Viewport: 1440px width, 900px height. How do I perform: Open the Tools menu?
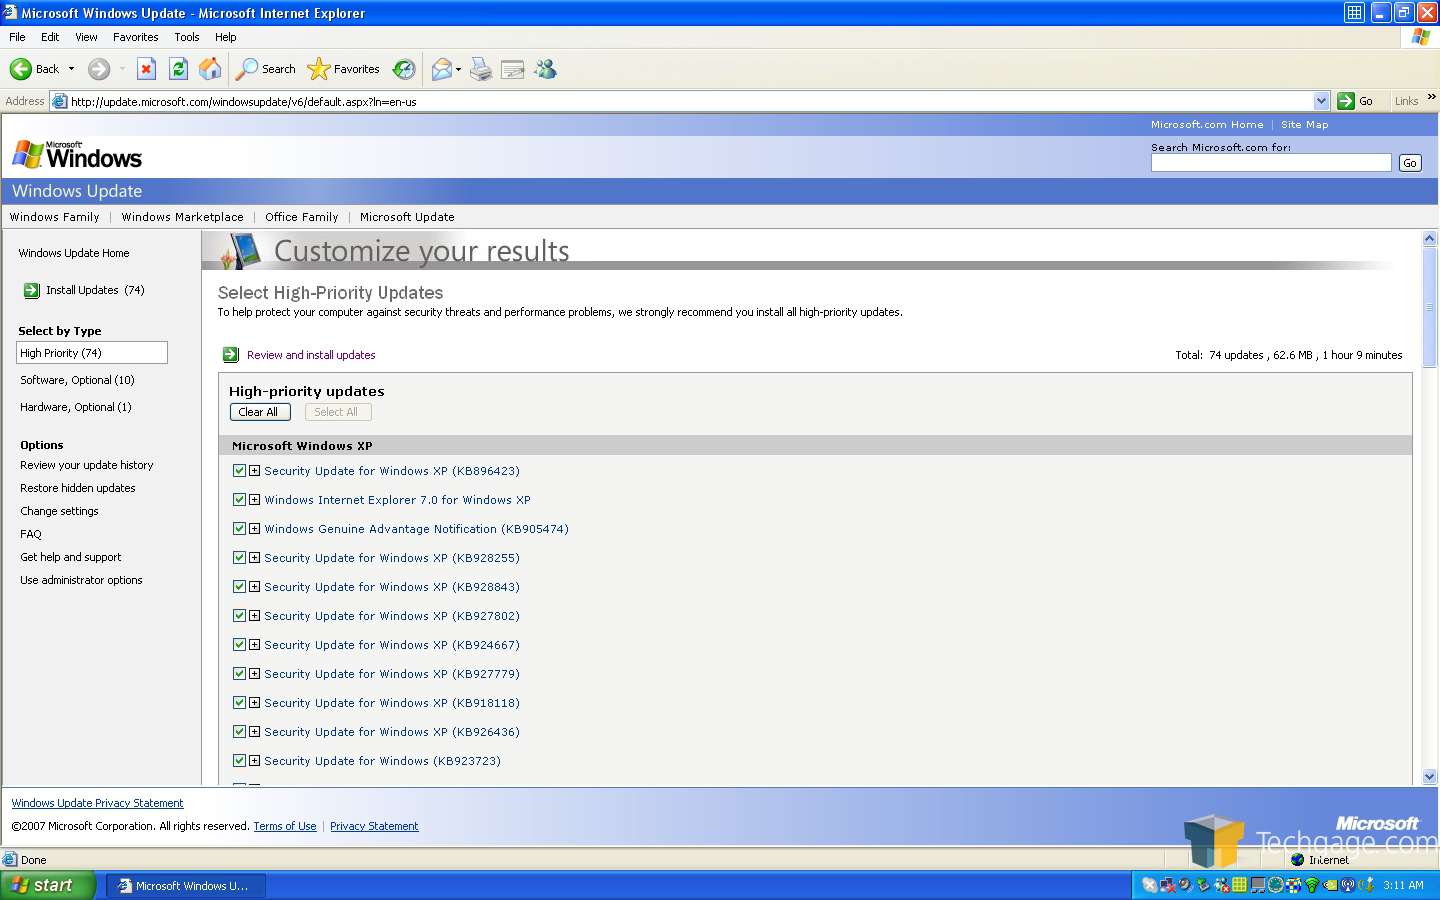186,37
